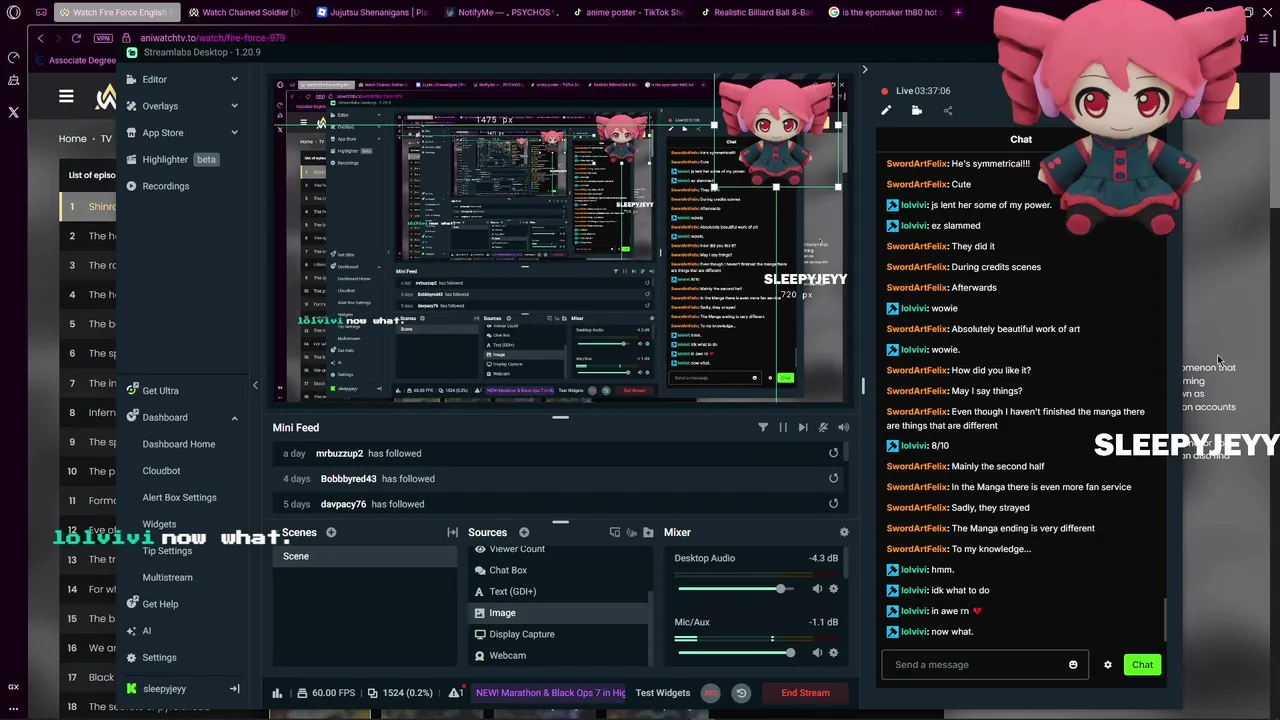
Task: Mute Mic/Aux speaker toggle
Action: tap(817, 653)
